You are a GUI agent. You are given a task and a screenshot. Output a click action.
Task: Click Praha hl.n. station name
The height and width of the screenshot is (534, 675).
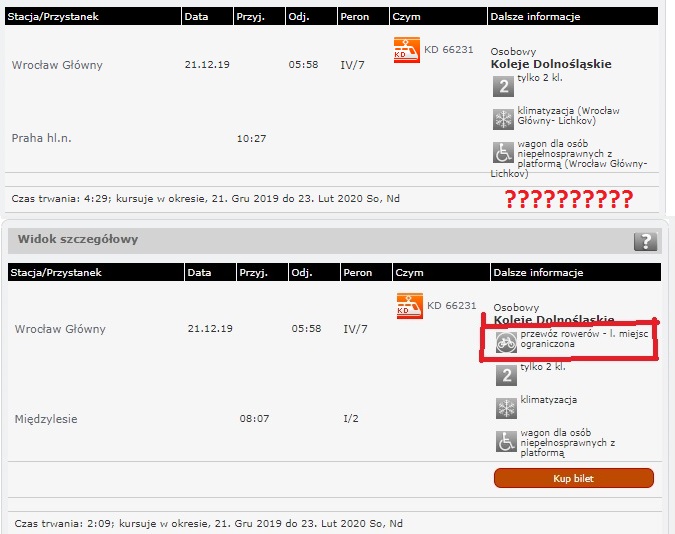coord(41,138)
